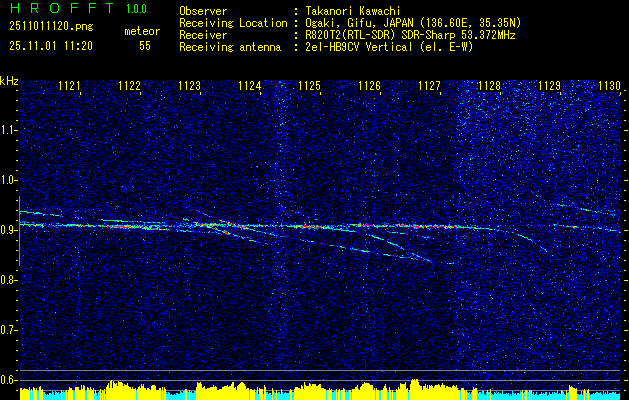Click time marker 1128

tap(489, 86)
